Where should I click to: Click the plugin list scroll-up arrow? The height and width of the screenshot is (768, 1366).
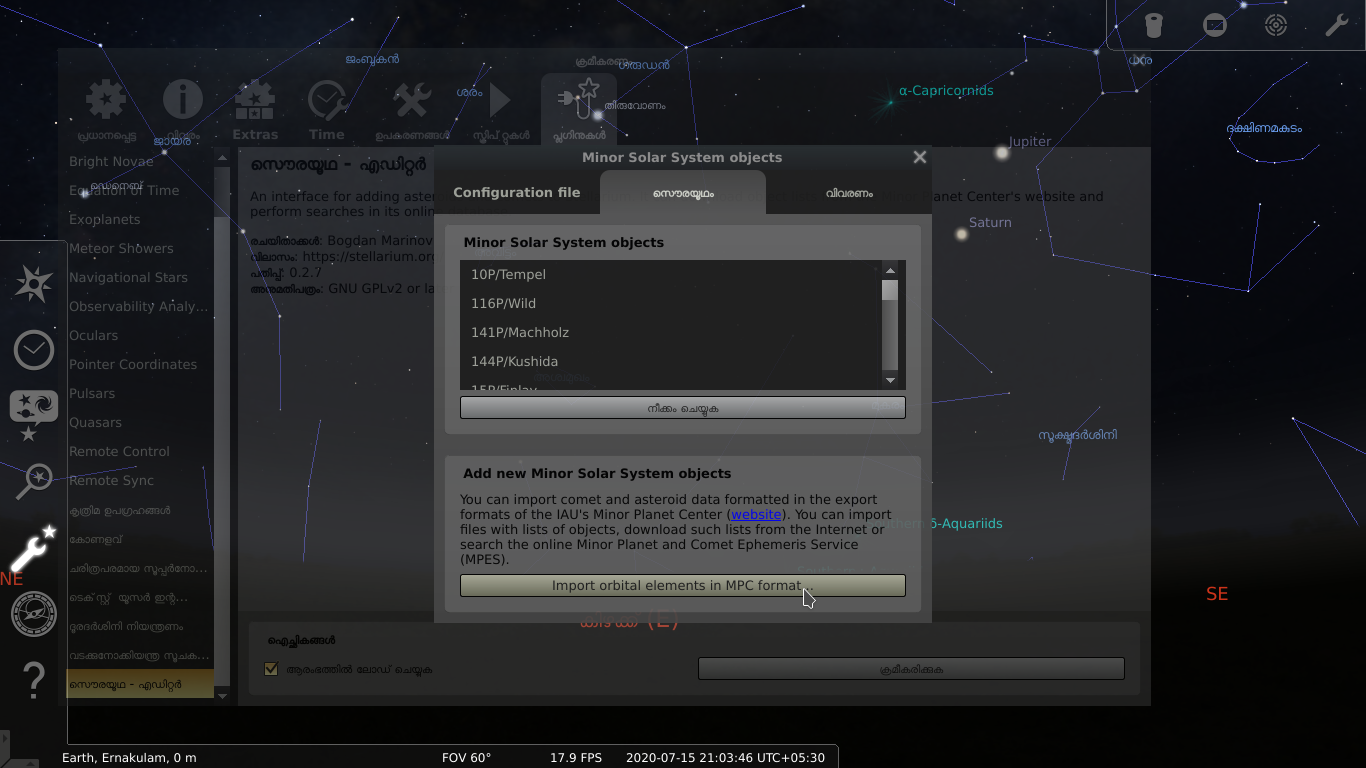point(223,157)
